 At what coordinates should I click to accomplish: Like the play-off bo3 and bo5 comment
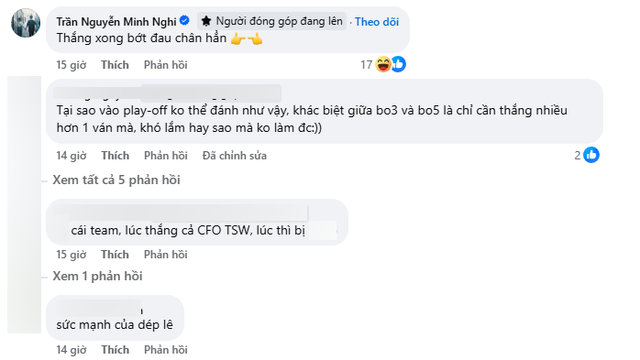[115, 156]
